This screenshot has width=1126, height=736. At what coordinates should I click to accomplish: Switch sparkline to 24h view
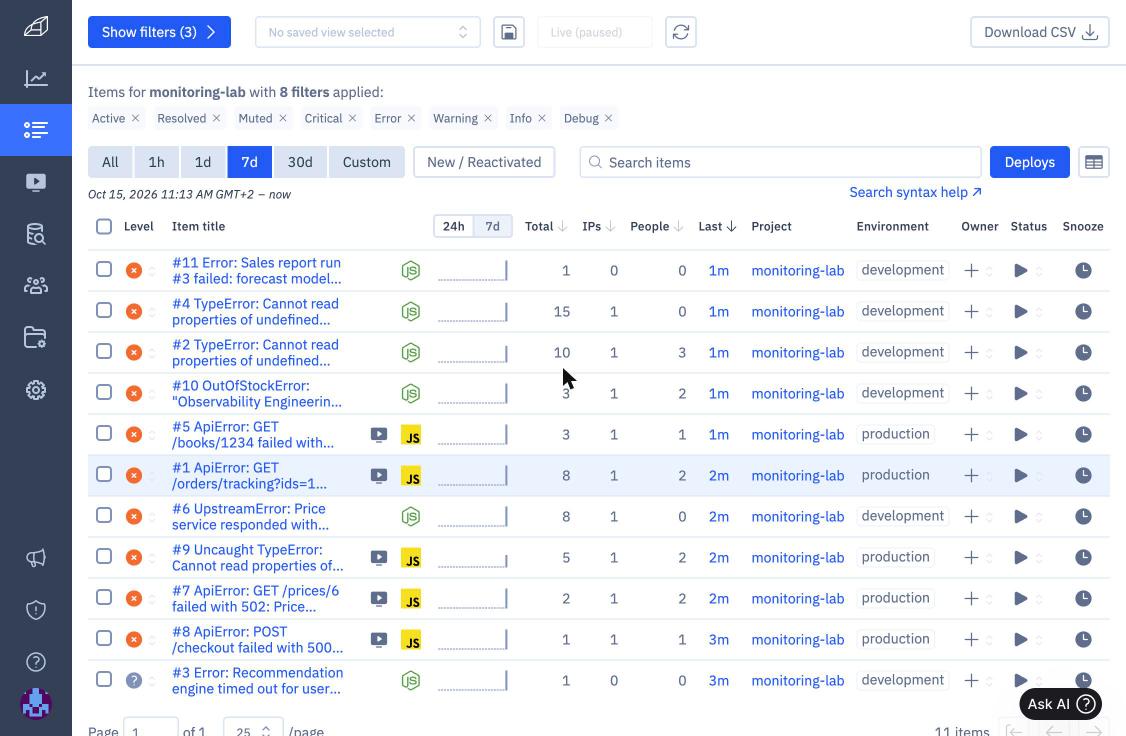click(453, 226)
